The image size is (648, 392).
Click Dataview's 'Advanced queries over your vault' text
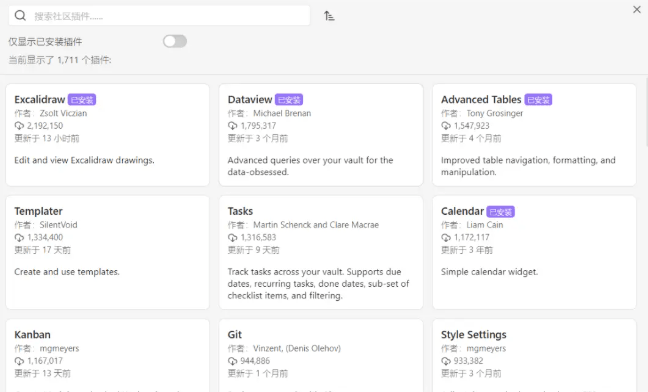(310, 166)
